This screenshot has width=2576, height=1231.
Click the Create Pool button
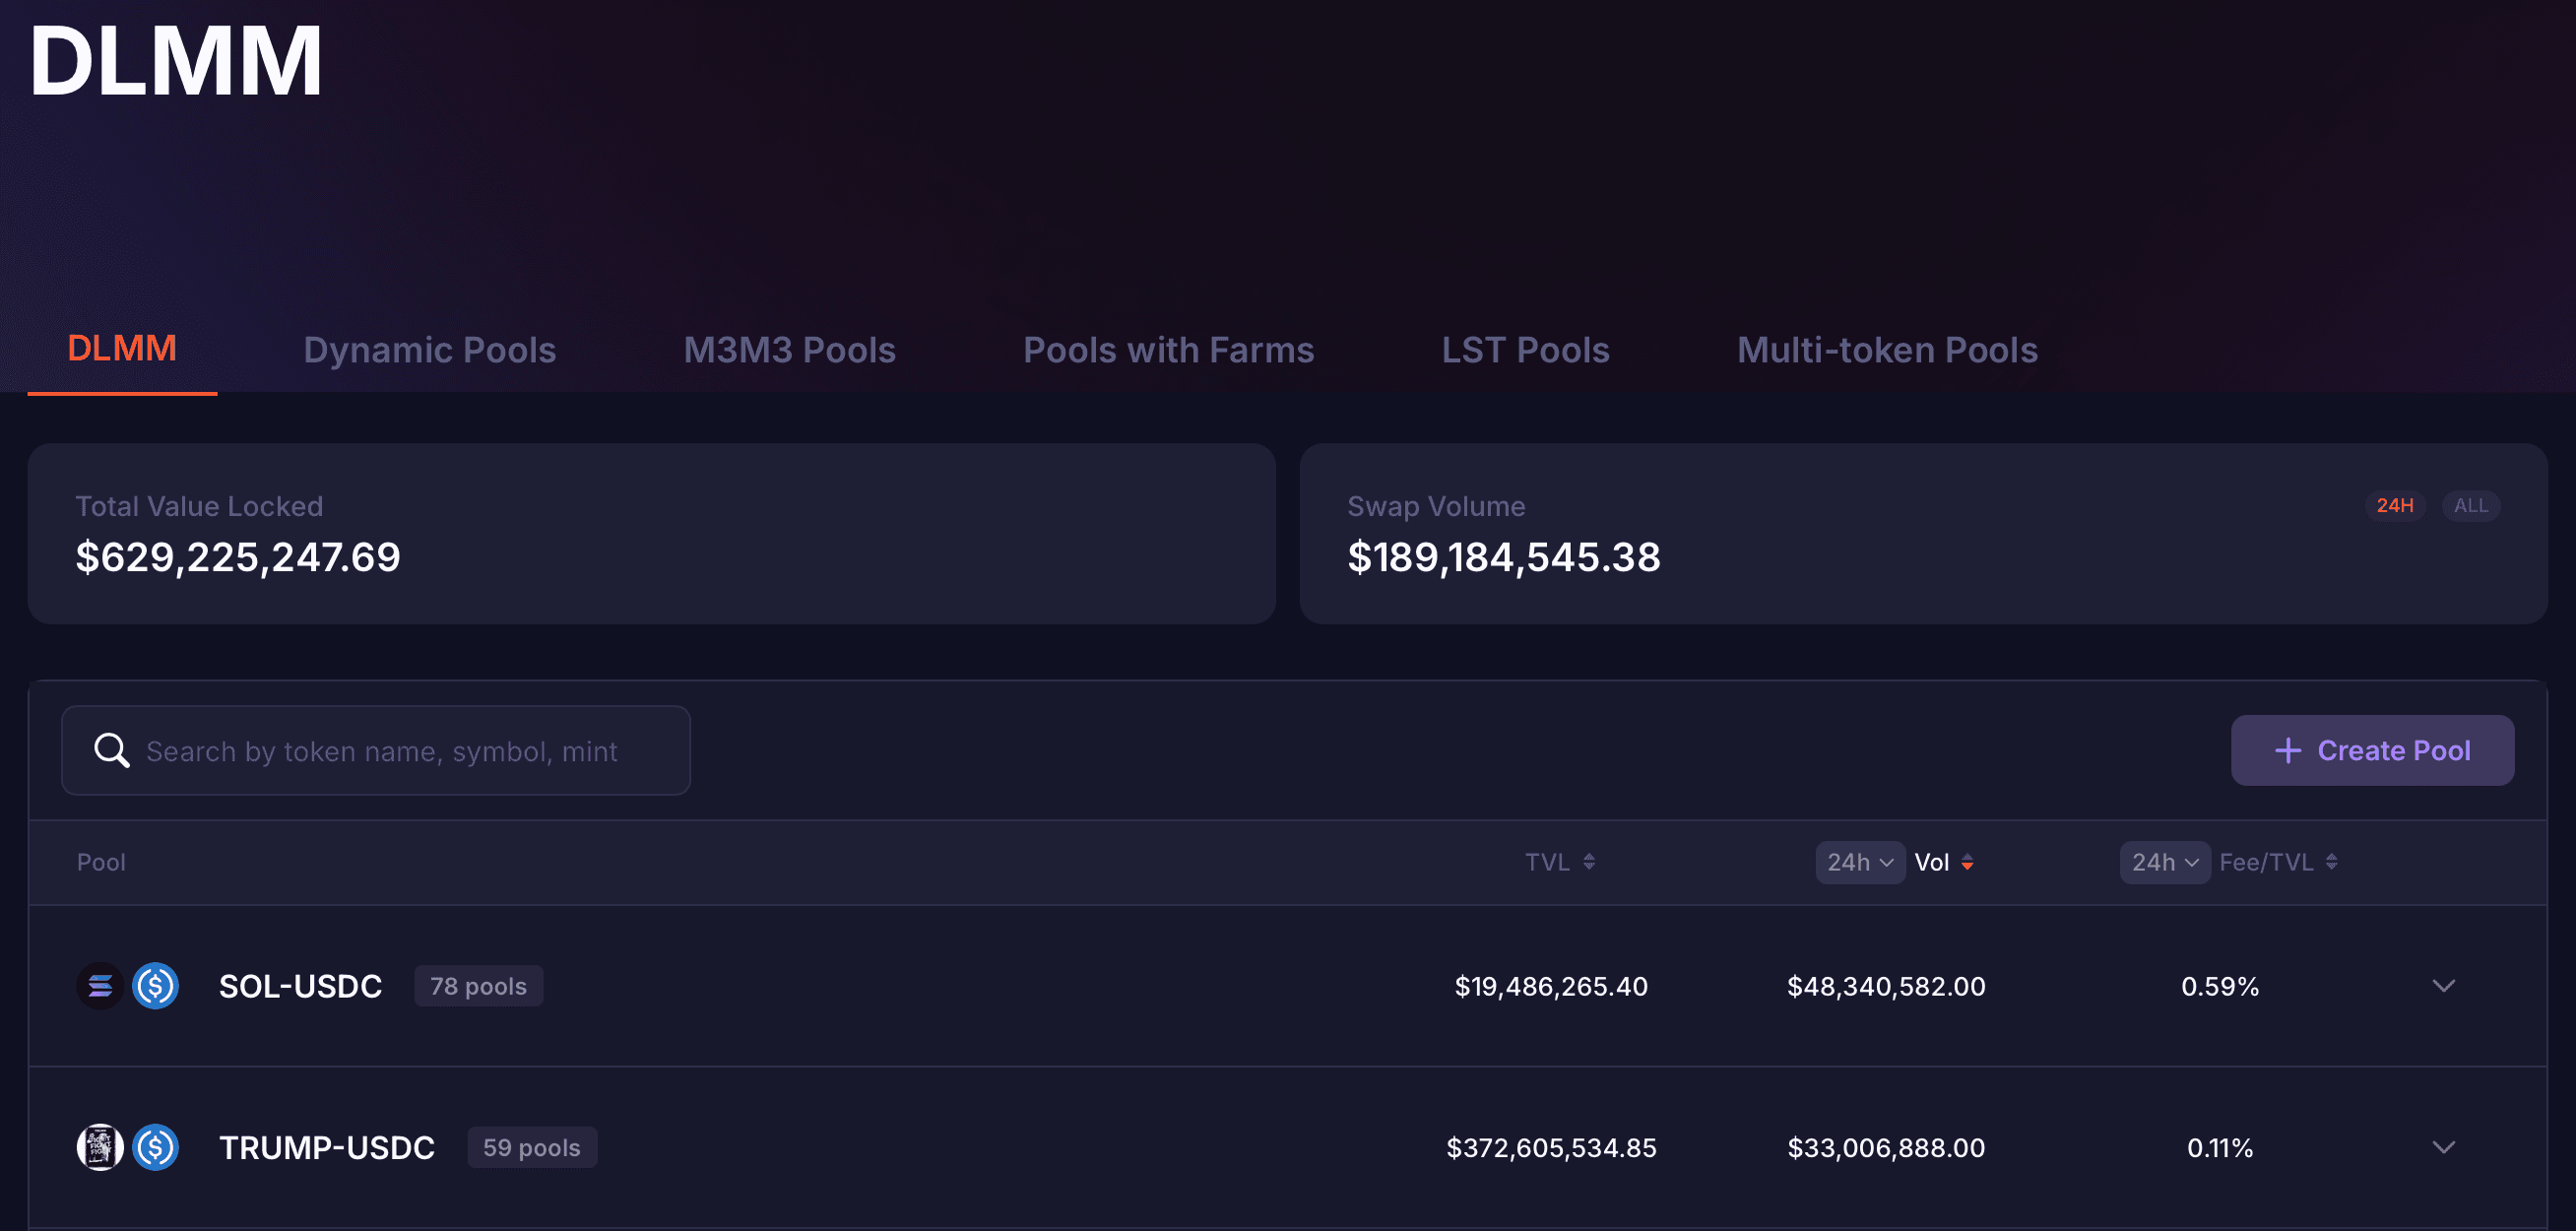point(2372,750)
